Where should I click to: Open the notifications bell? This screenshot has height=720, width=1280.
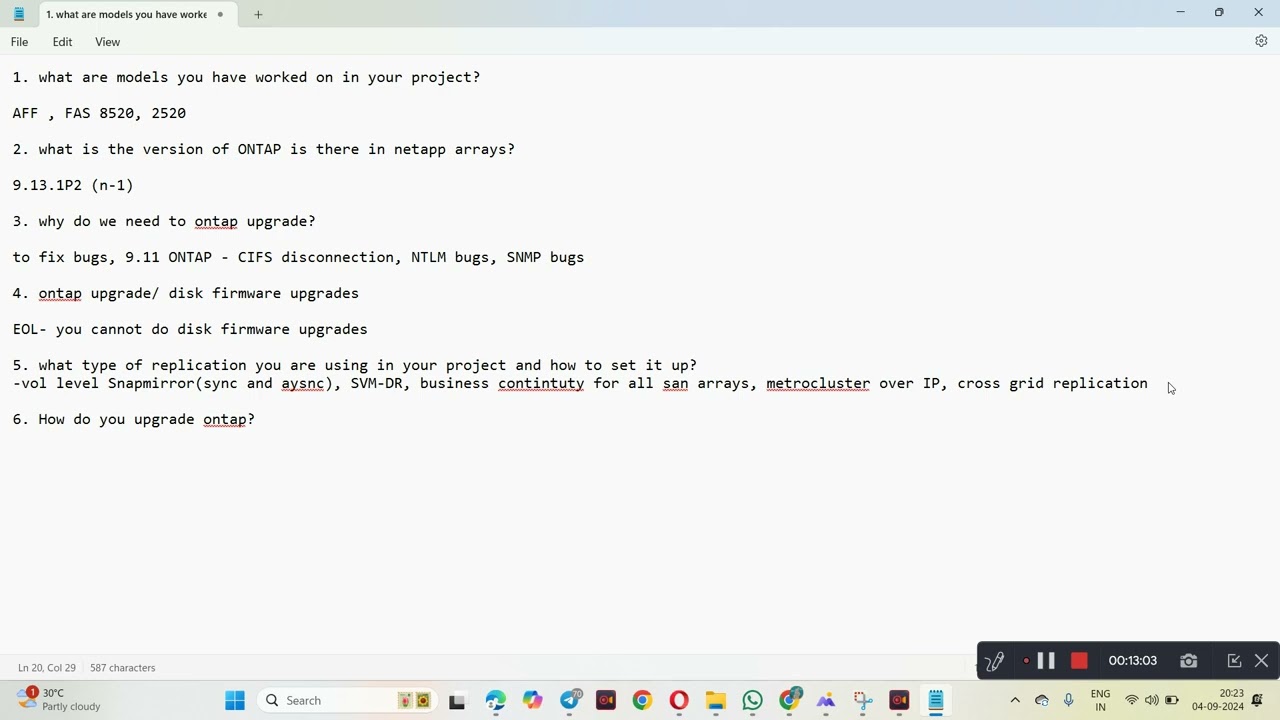(1258, 700)
